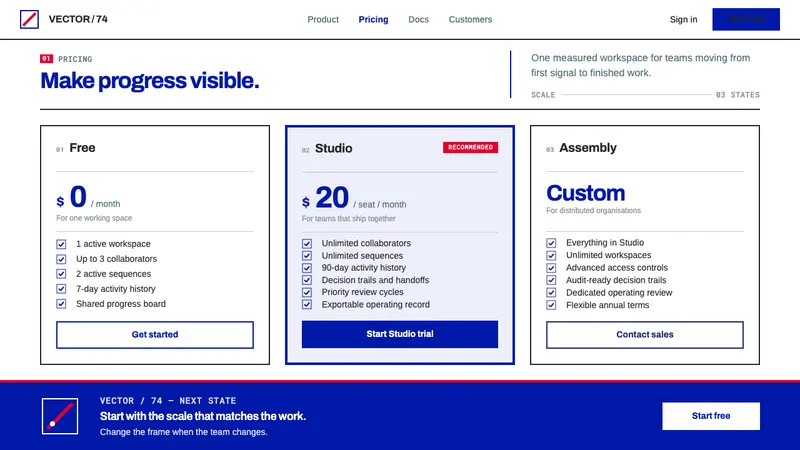The height and width of the screenshot is (450, 800).
Task: Click 'Priority review cycles' feature text
Action: tap(362, 292)
